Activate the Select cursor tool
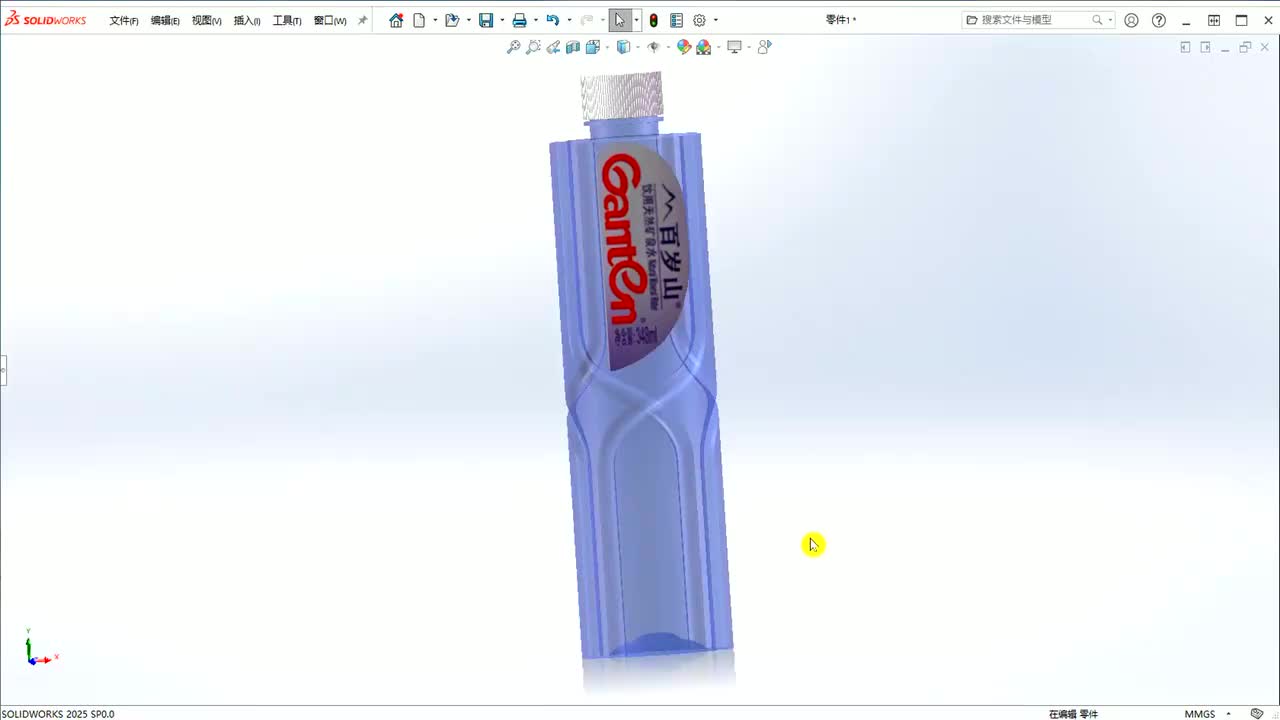Screen dimensions: 1280x720 coord(620,20)
